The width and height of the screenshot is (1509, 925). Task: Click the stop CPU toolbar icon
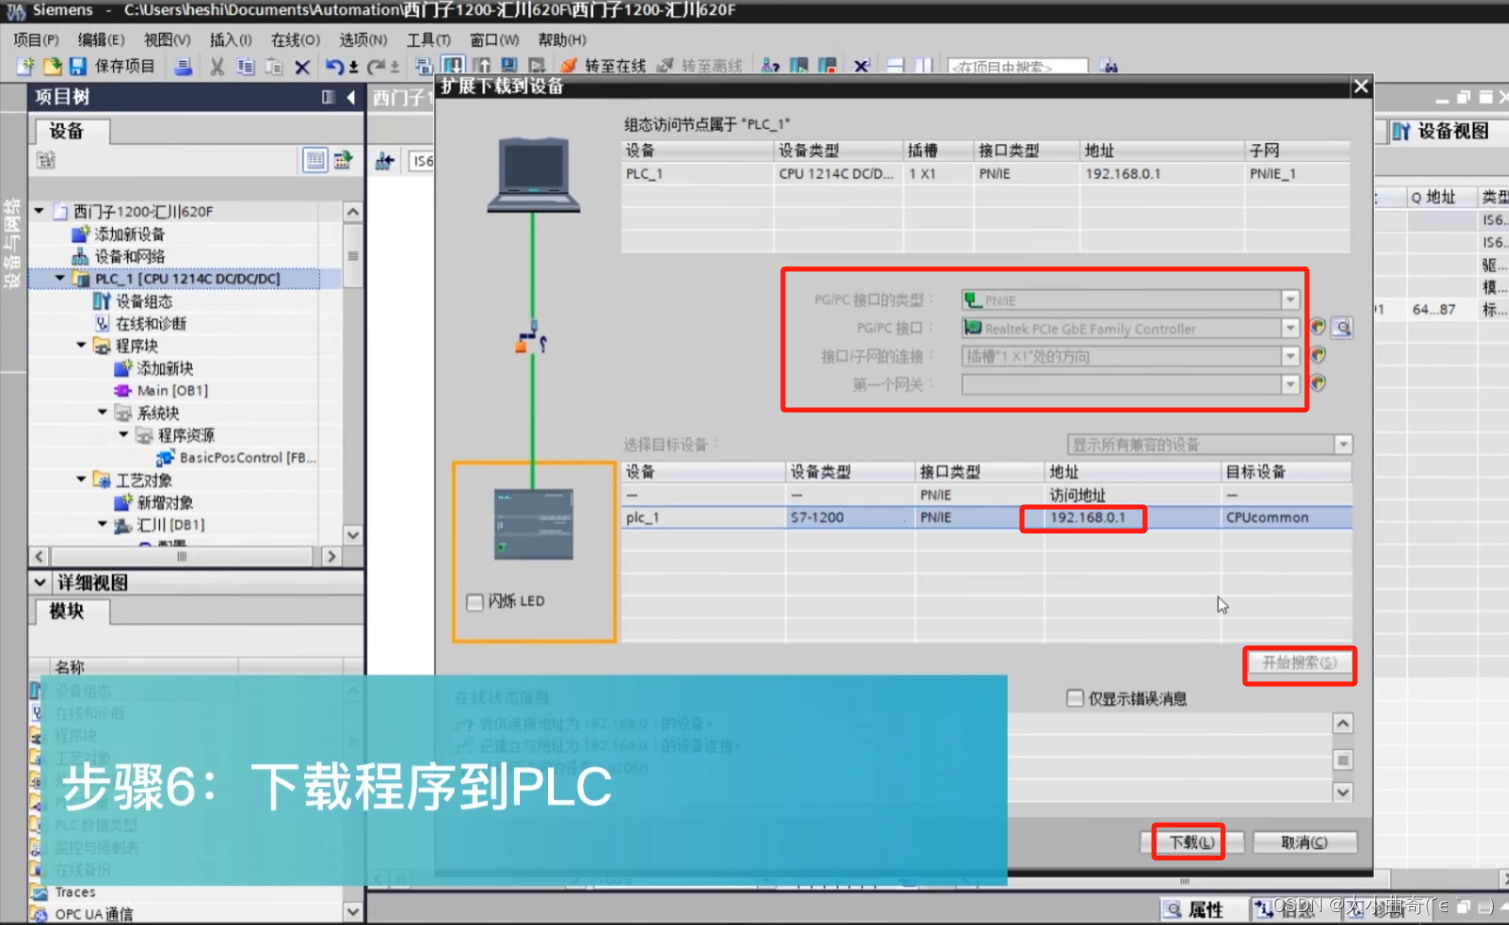pyautogui.click(x=827, y=66)
